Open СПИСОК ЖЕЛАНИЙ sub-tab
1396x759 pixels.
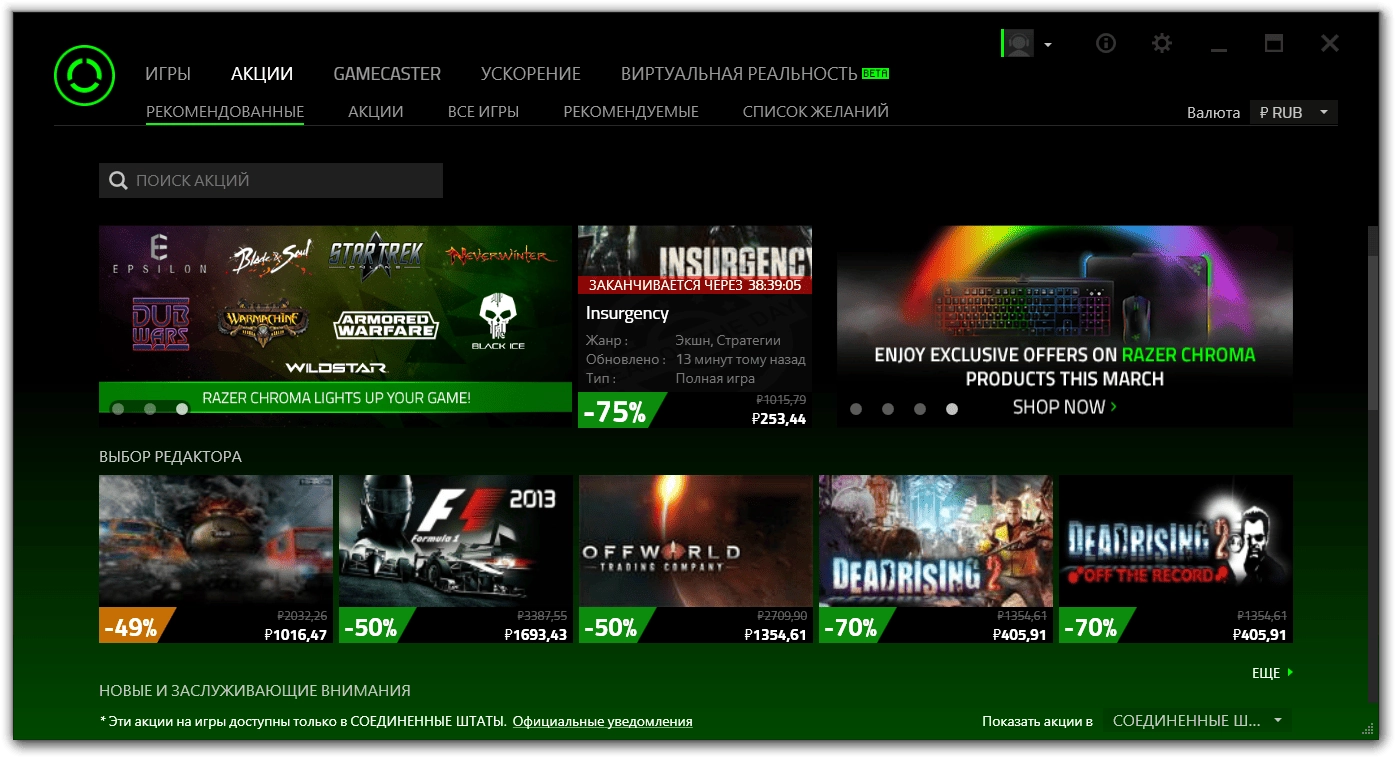pos(816,112)
